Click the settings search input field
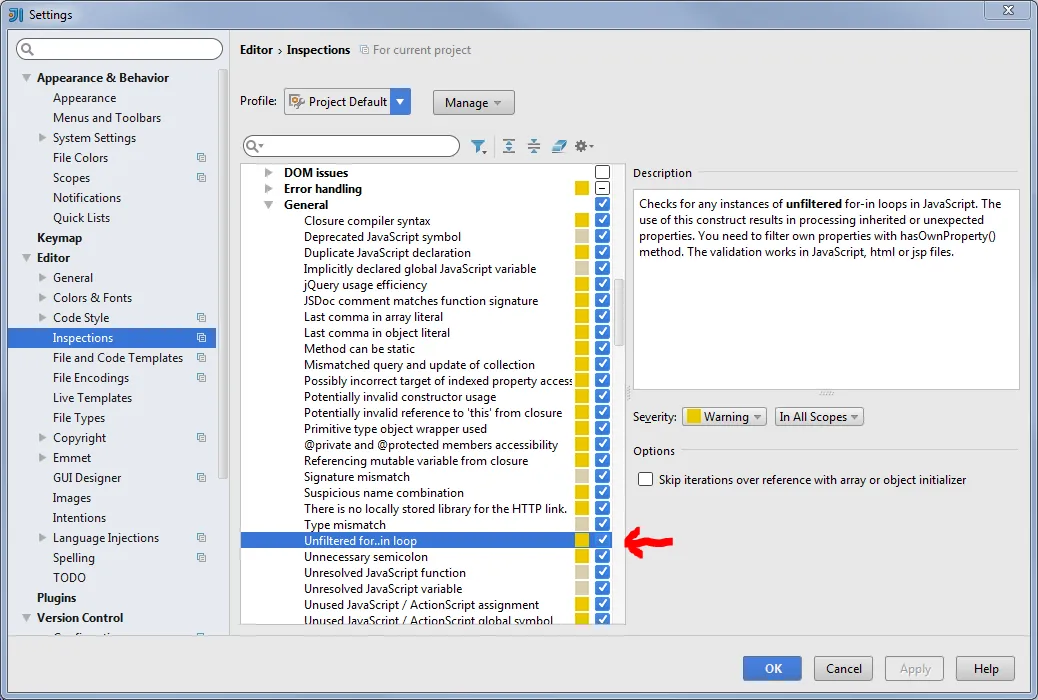Image resolution: width=1038 pixels, height=700 pixels. (119, 49)
